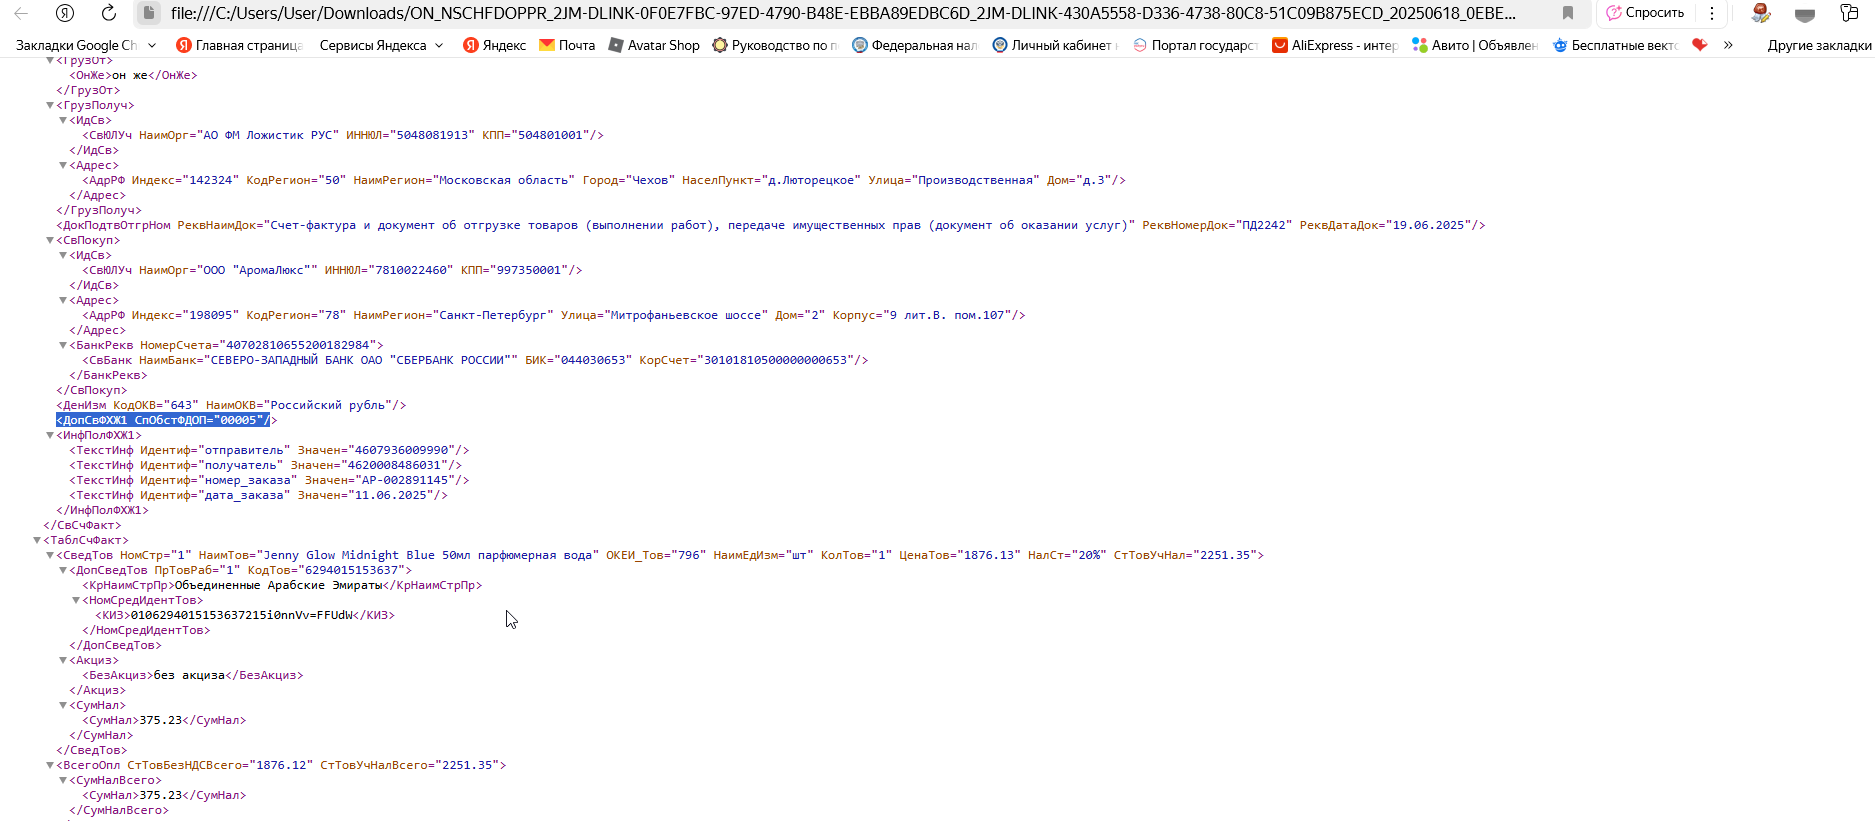Open the Бесплатные векто bookmark
The height and width of the screenshot is (821, 1875).
tap(1615, 45)
